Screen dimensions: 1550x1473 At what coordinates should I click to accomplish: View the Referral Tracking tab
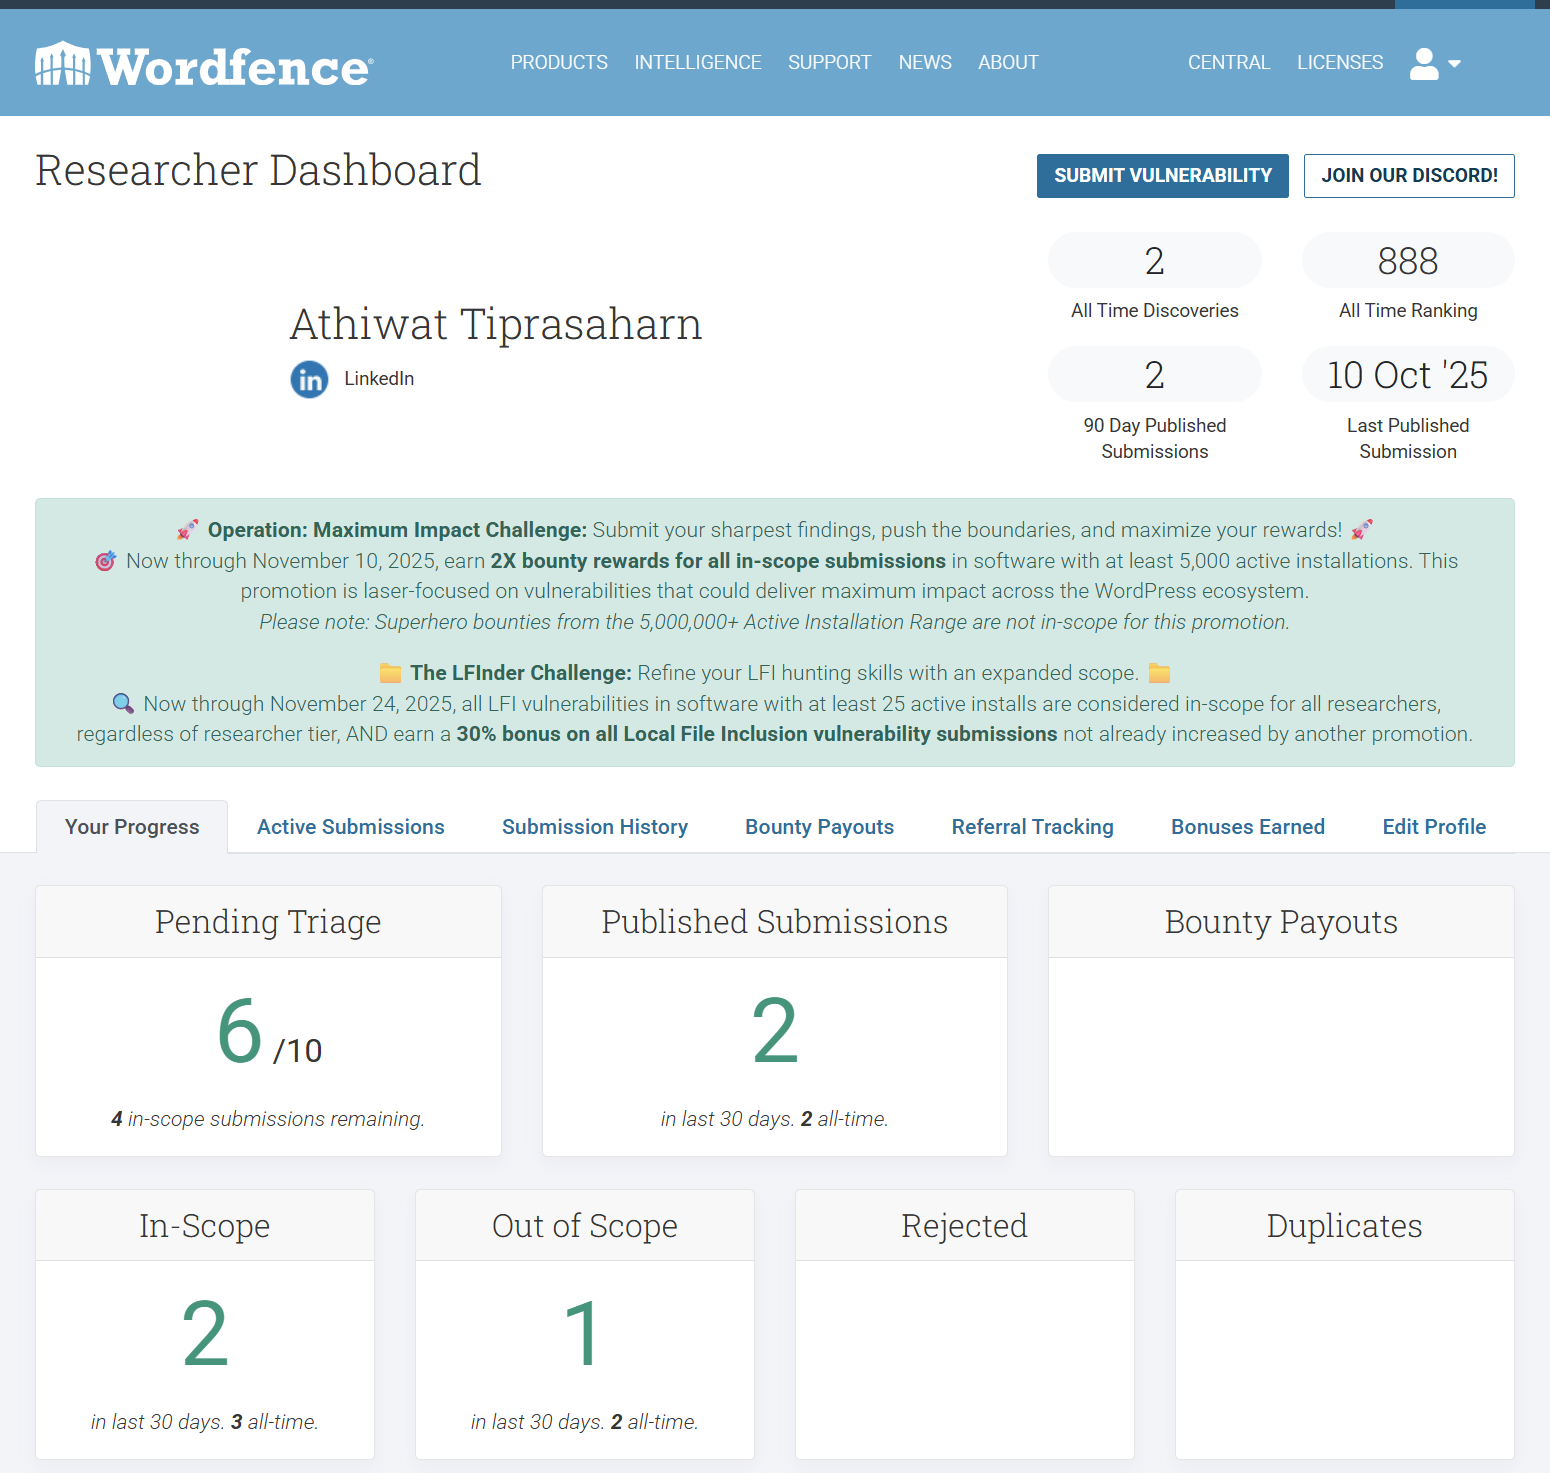coord(1032,827)
